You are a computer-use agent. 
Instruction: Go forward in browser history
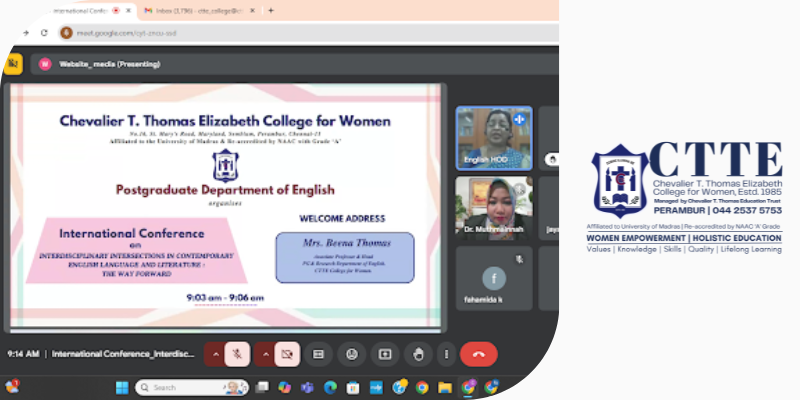[26, 33]
